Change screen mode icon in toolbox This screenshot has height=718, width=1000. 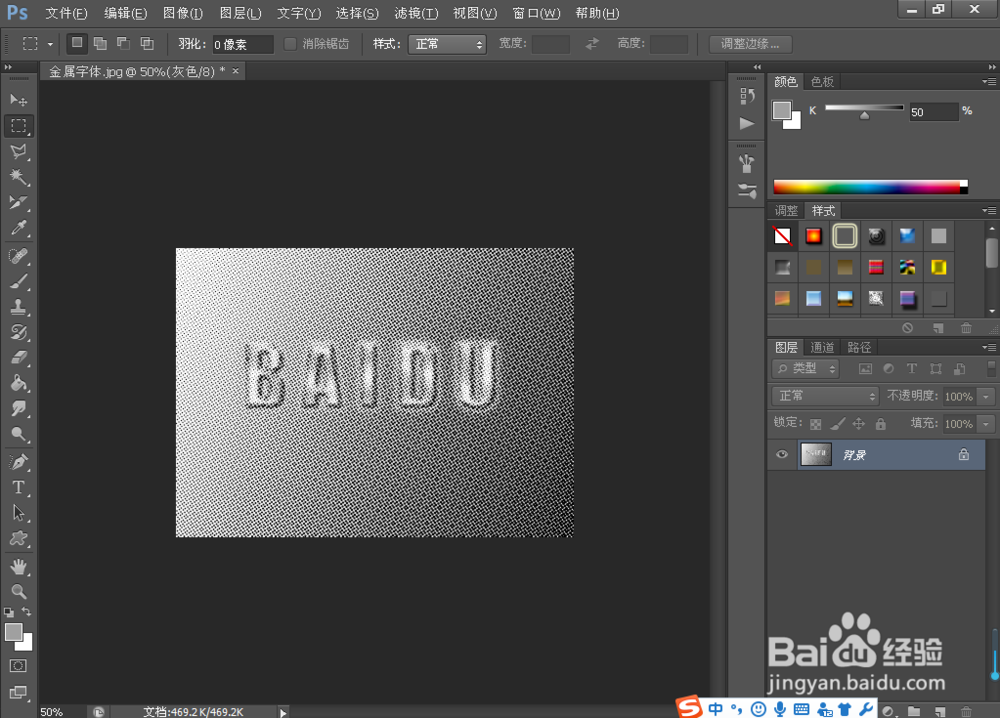[18, 693]
